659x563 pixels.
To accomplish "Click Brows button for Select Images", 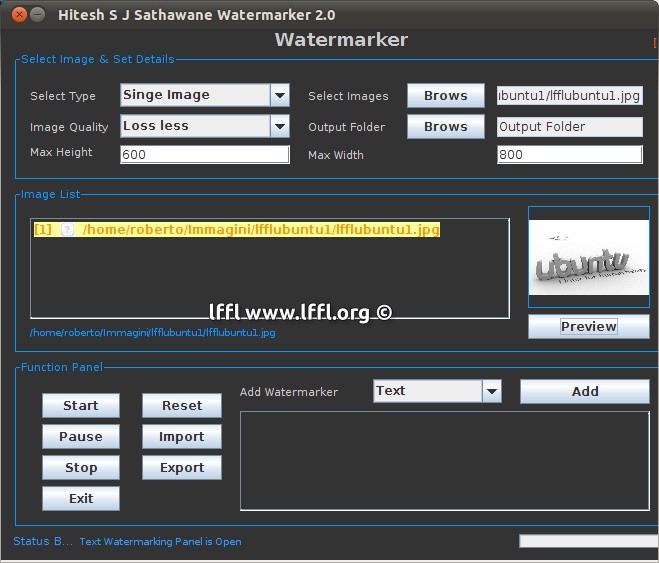I will click(445, 96).
